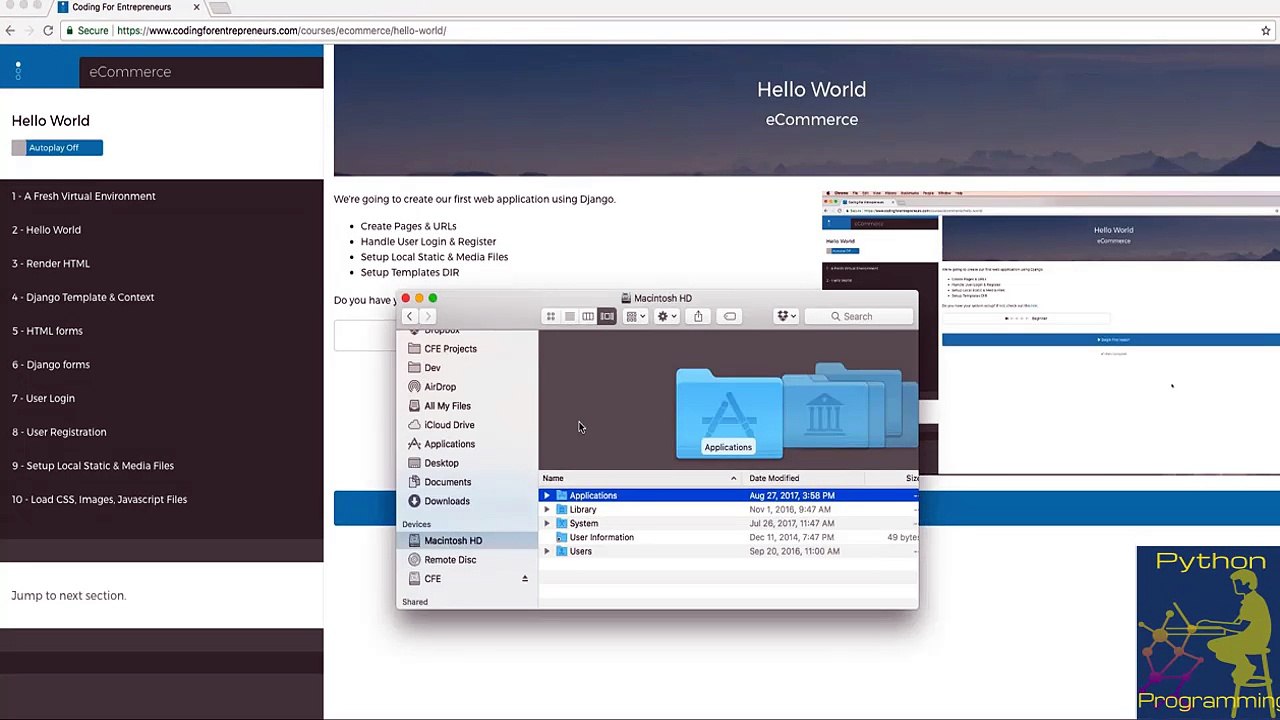Expand the System folder row
Viewport: 1280px width, 720px height.
point(546,524)
